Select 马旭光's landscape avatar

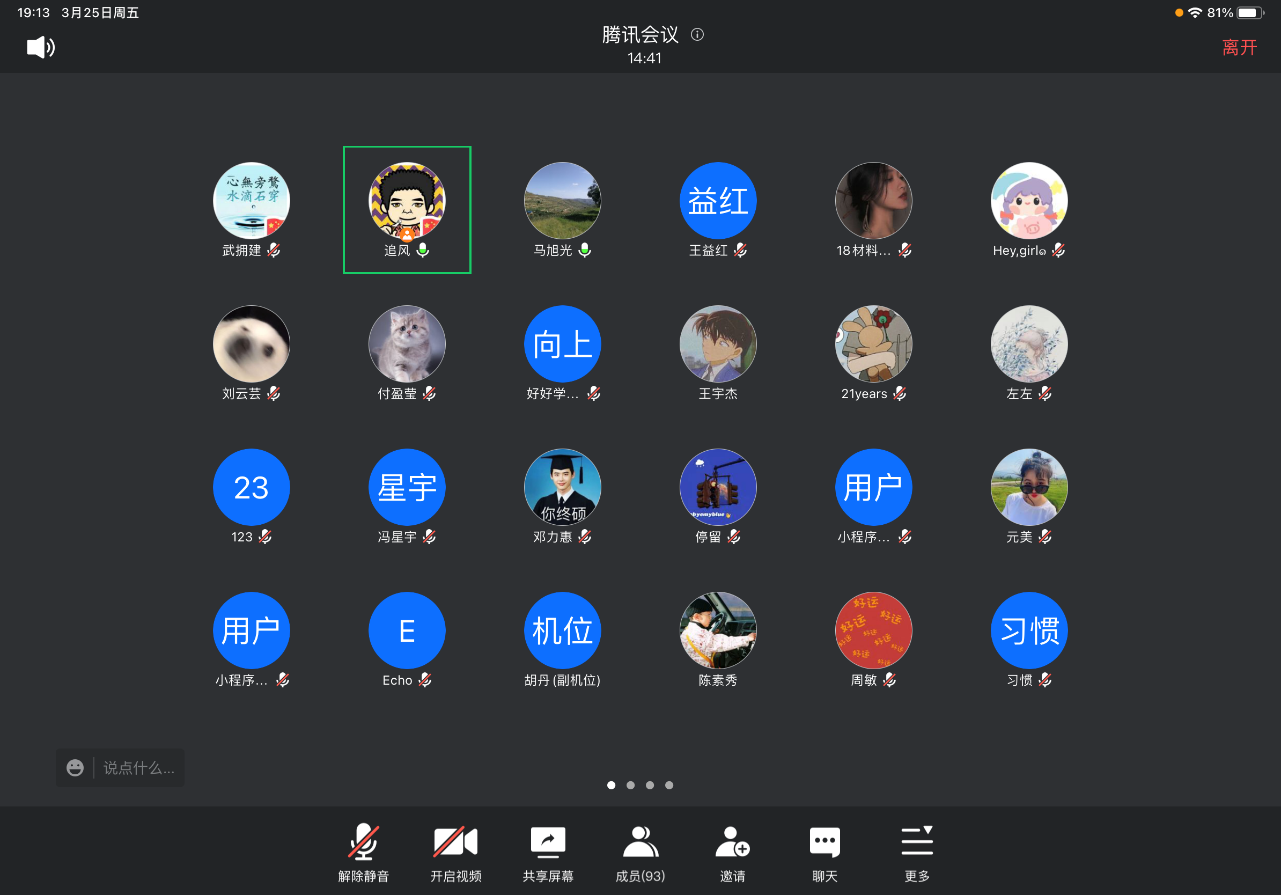[x=563, y=201]
